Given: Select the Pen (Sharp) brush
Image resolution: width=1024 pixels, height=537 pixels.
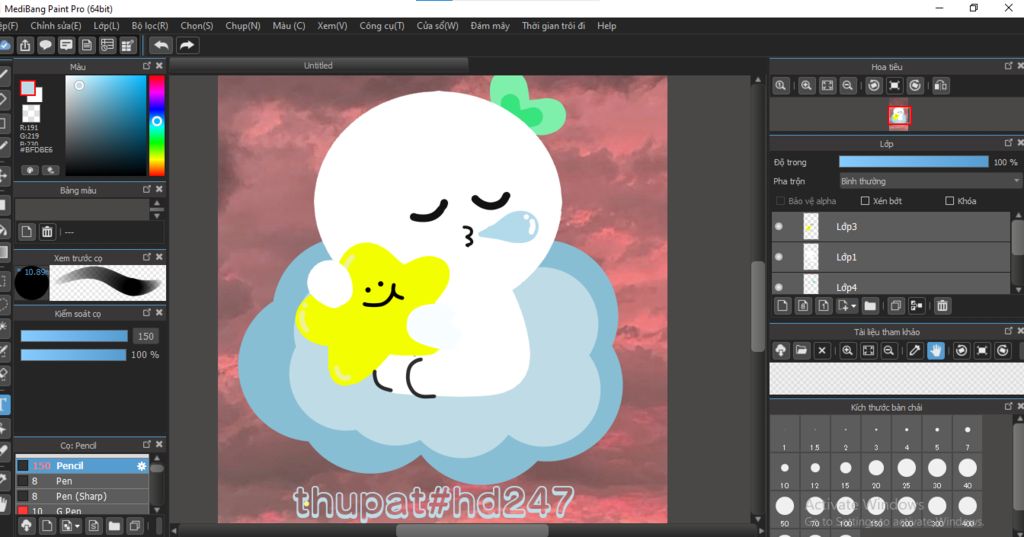Looking at the screenshot, I should click(x=82, y=496).
